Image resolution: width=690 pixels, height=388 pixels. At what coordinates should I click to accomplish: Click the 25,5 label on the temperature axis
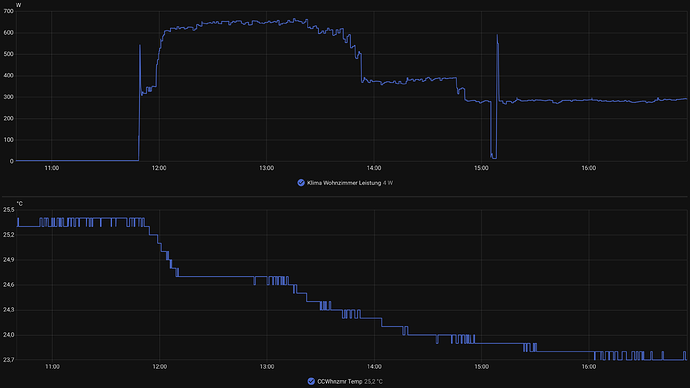(x=8, y=210)
